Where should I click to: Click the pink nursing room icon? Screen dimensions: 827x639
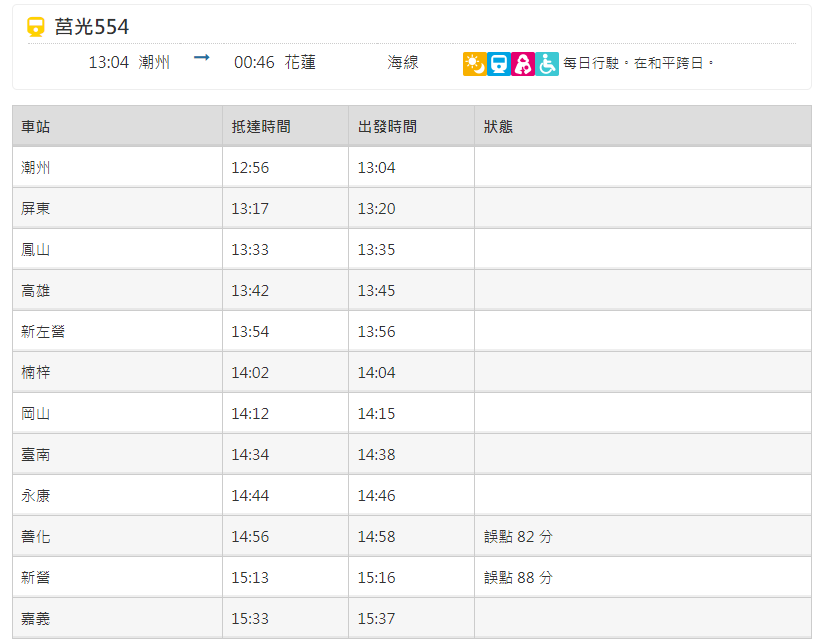coord(523,64)
